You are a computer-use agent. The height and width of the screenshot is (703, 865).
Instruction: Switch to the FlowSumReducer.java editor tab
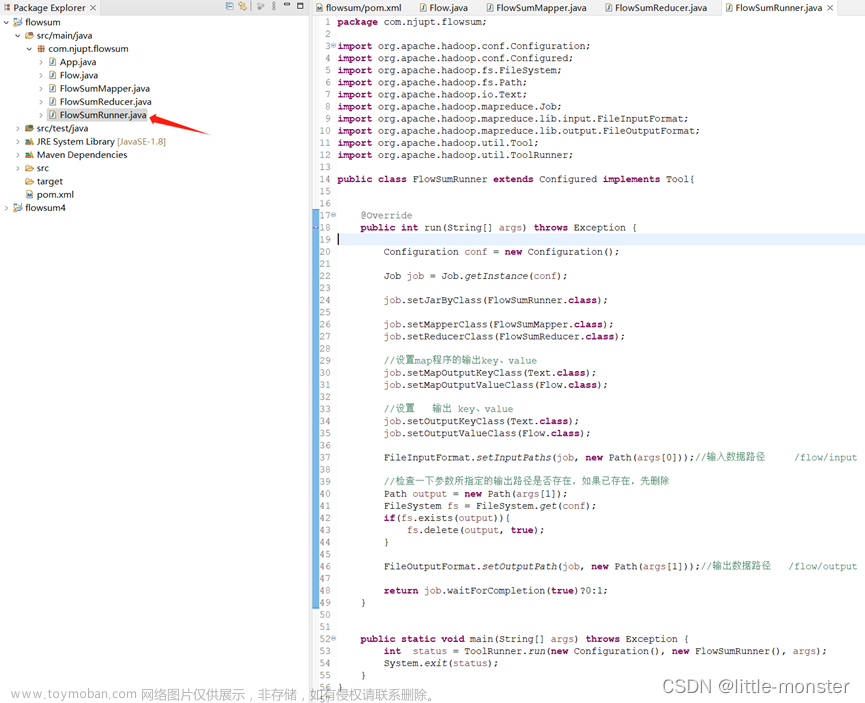pyautogui.click(x=656, y=8)
